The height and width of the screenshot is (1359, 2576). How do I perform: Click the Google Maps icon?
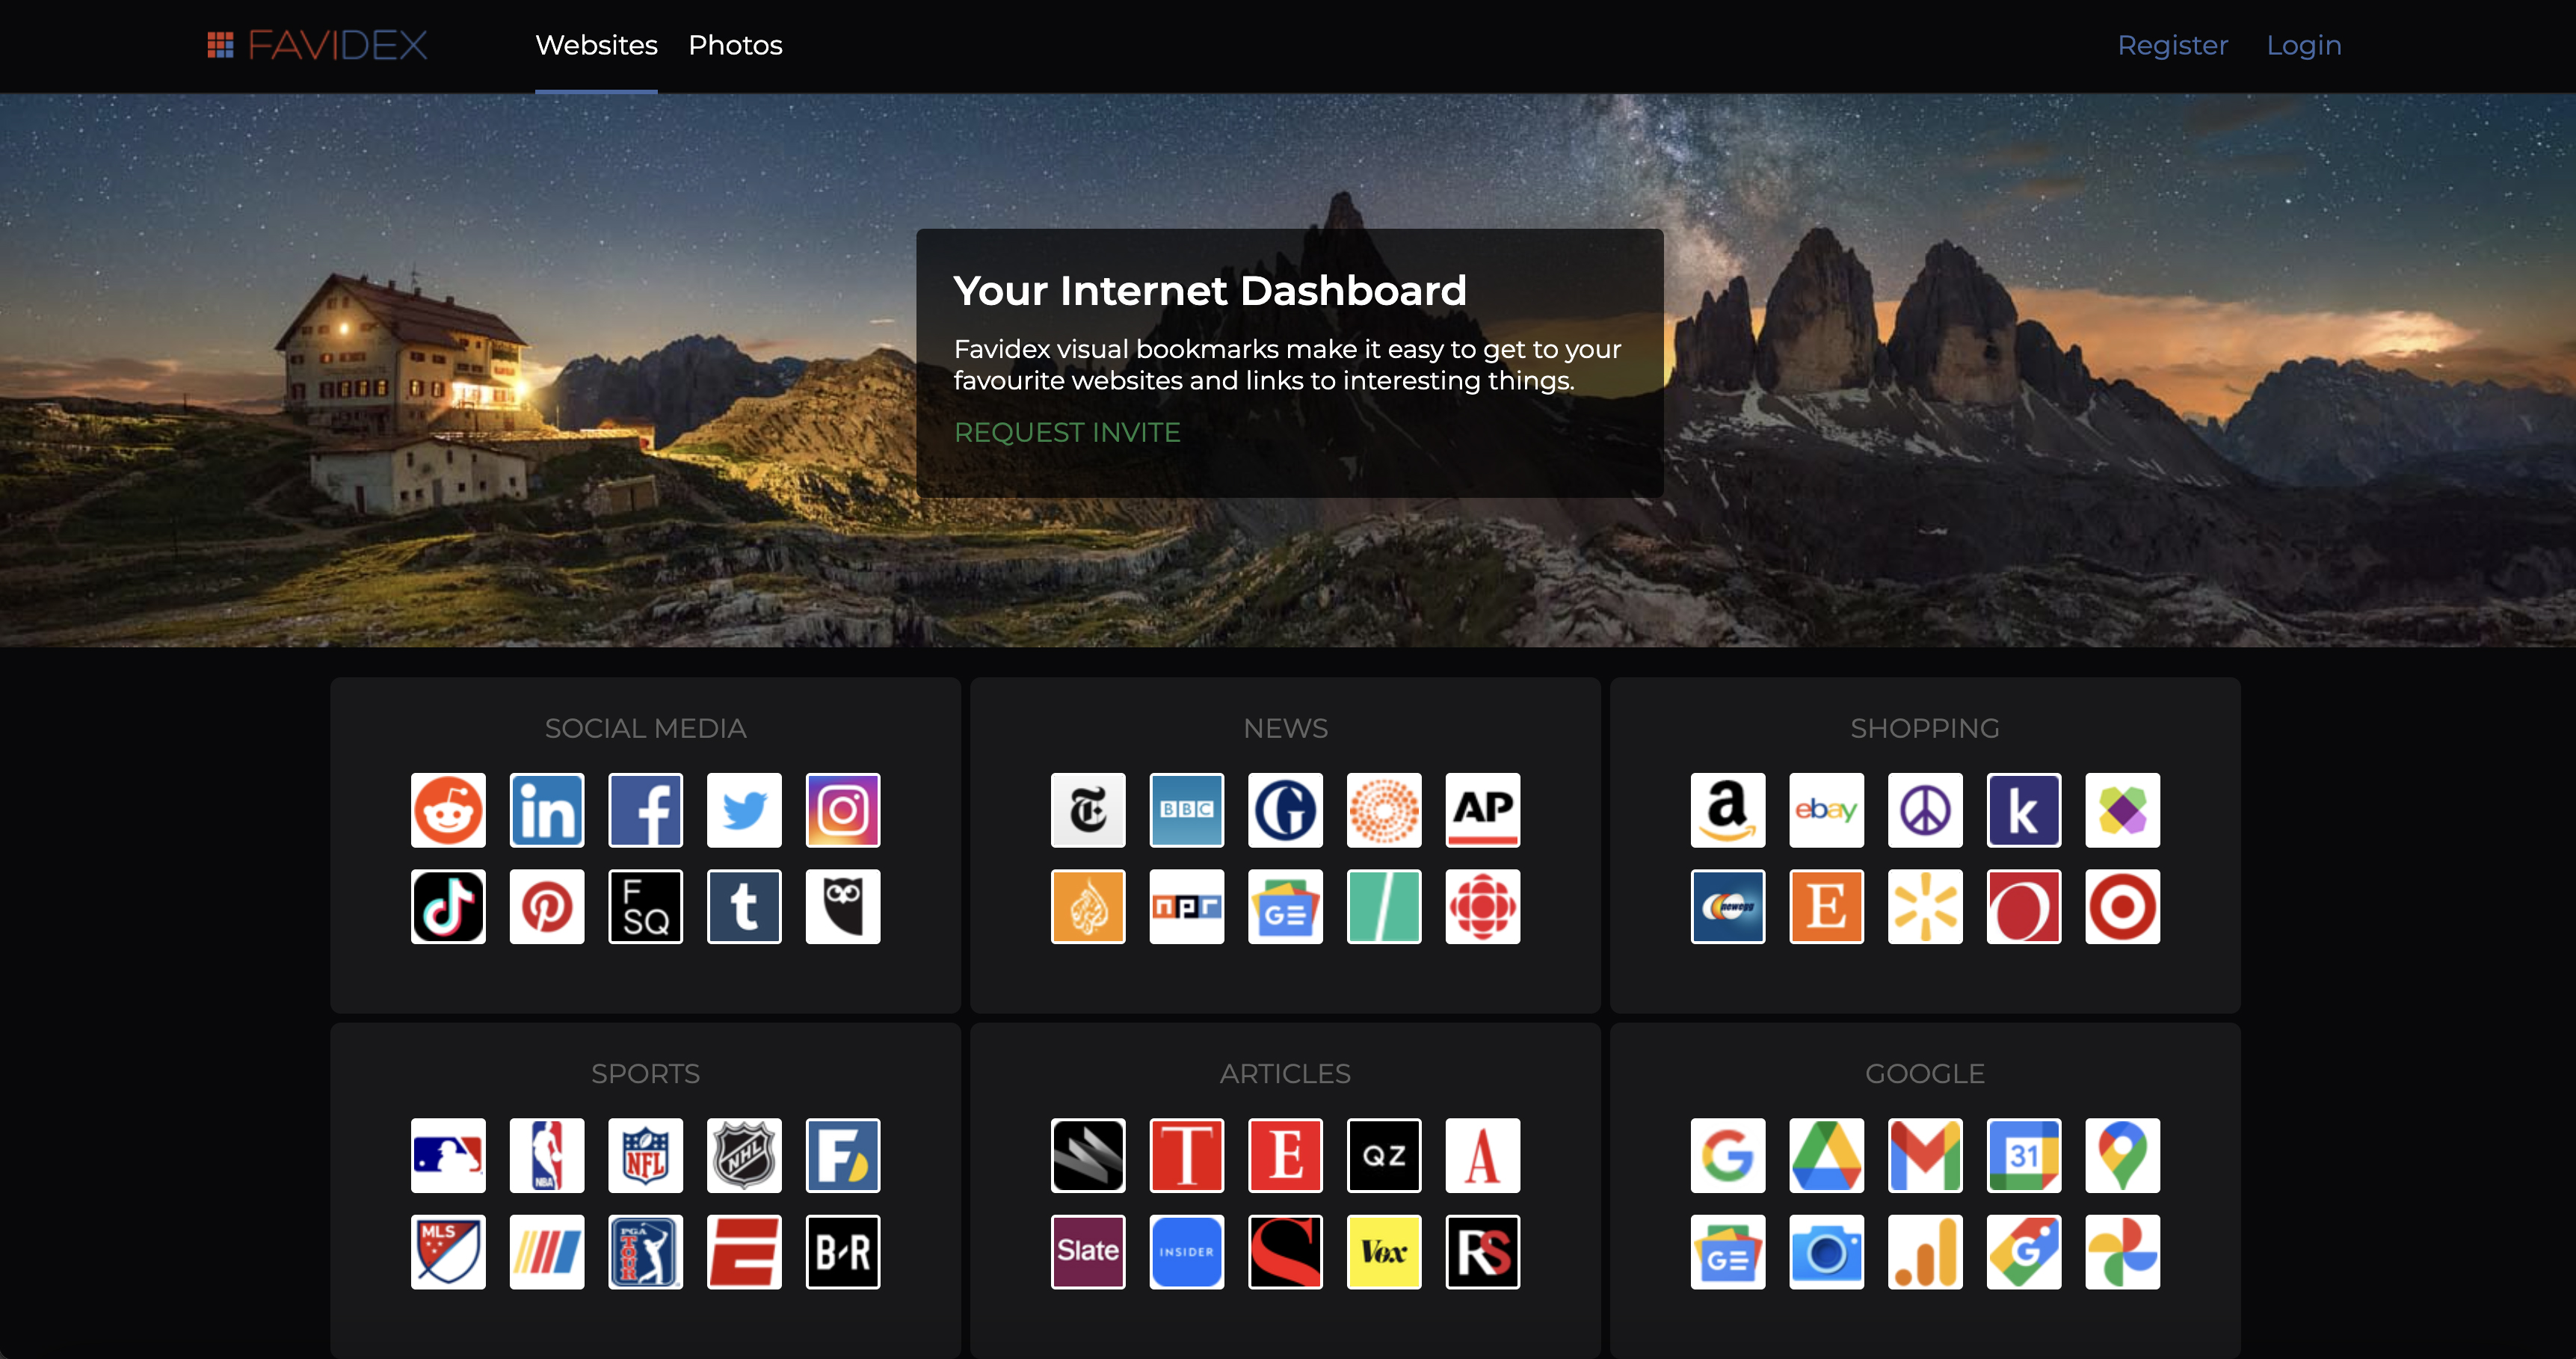2122,1155
